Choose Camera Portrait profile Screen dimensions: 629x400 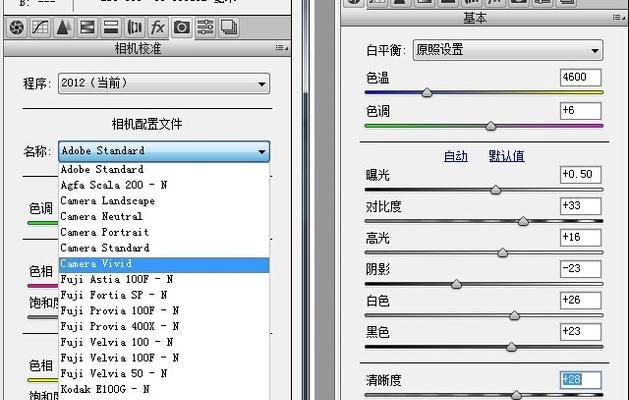click(x=164, y=232)
